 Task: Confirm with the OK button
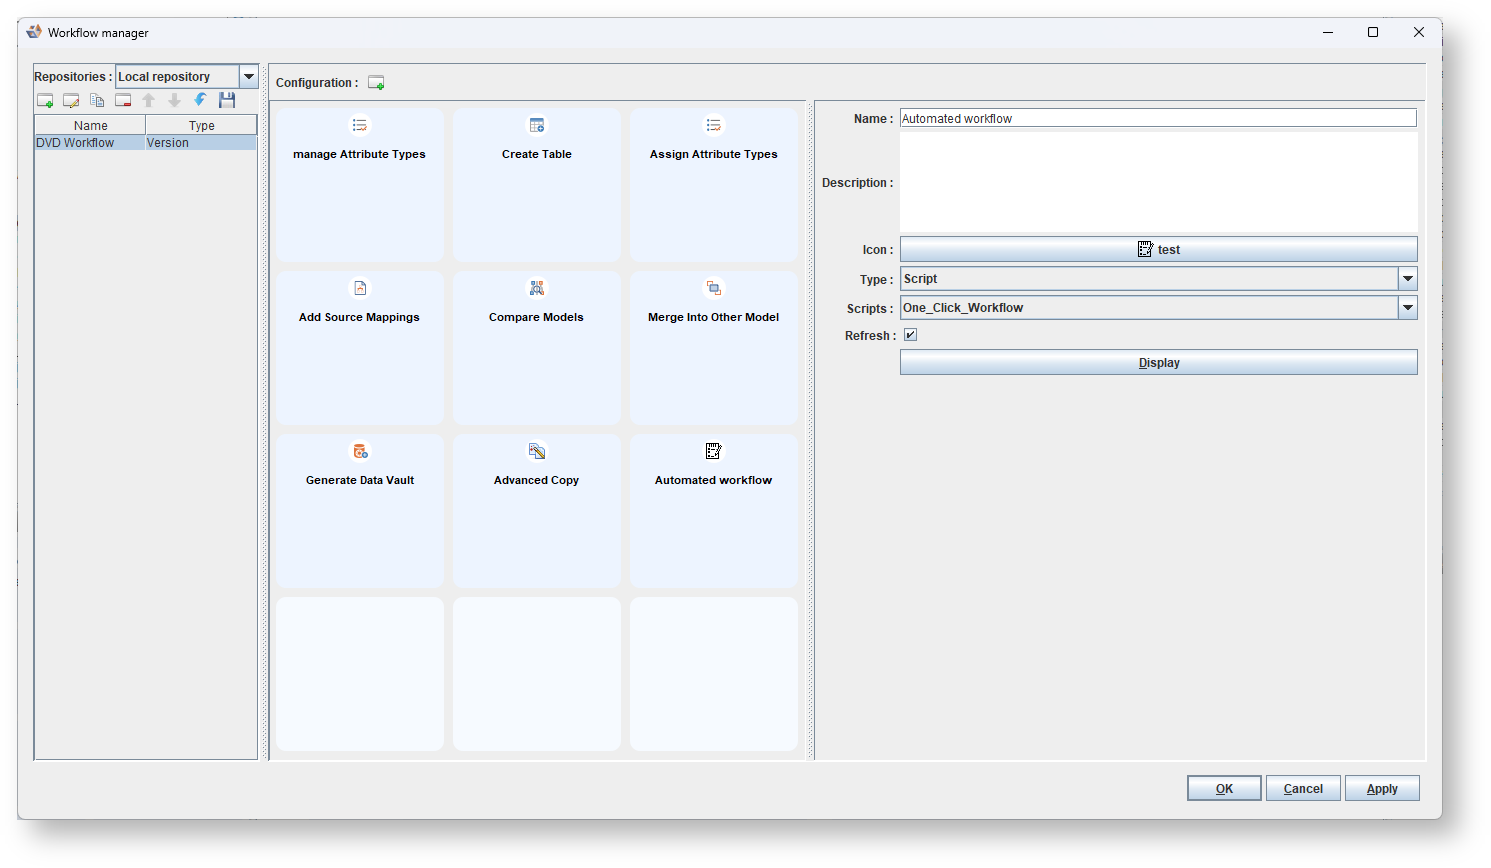[x=1224, y=788]
